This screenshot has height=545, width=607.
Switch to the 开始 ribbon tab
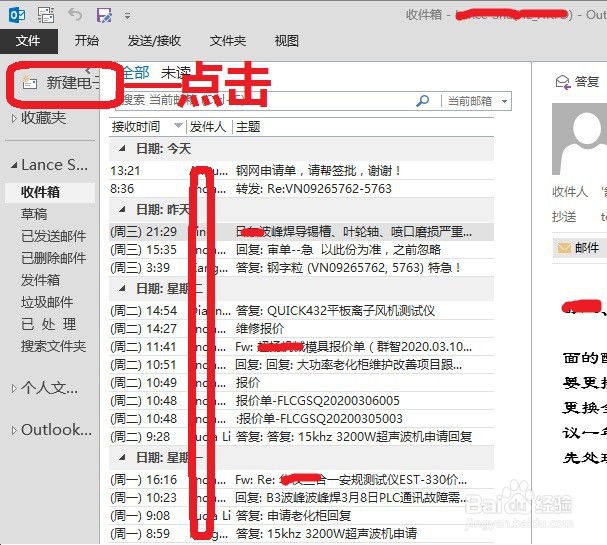click(87, 41)
